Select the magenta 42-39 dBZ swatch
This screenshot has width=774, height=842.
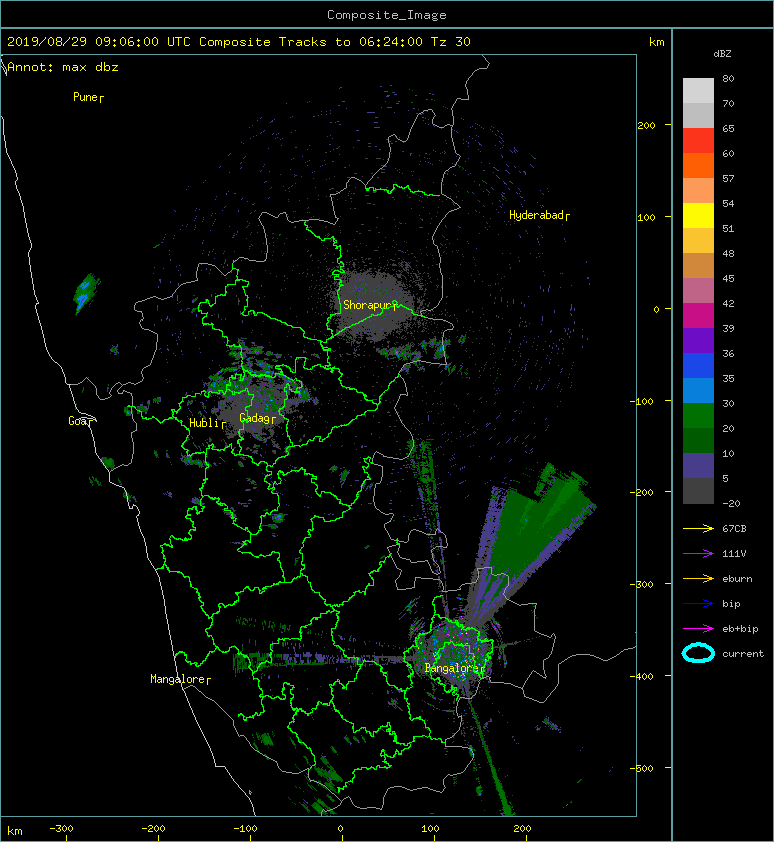pyautogui.click(x=698, y=316)
